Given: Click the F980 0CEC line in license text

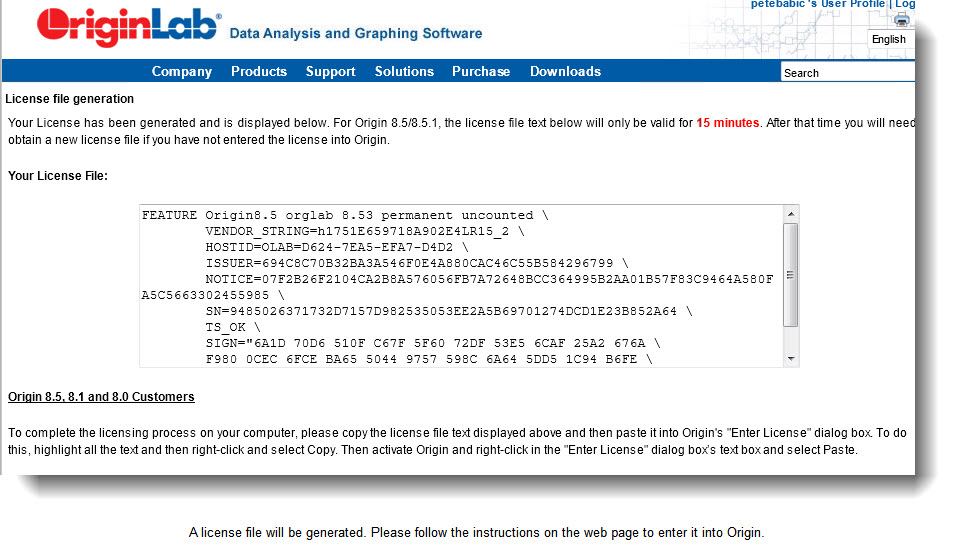Looking at the screenshot, I should click(x=429, y=359).
